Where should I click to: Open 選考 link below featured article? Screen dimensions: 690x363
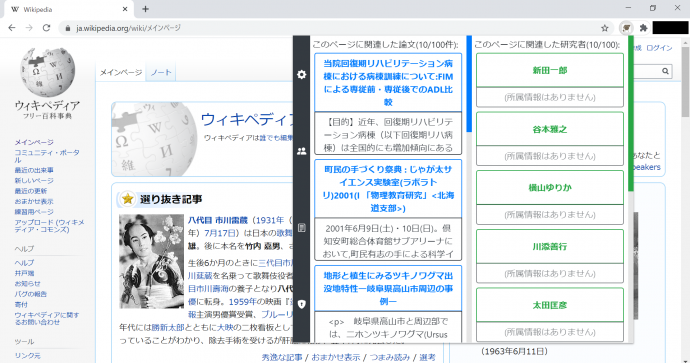pos(427,358)
